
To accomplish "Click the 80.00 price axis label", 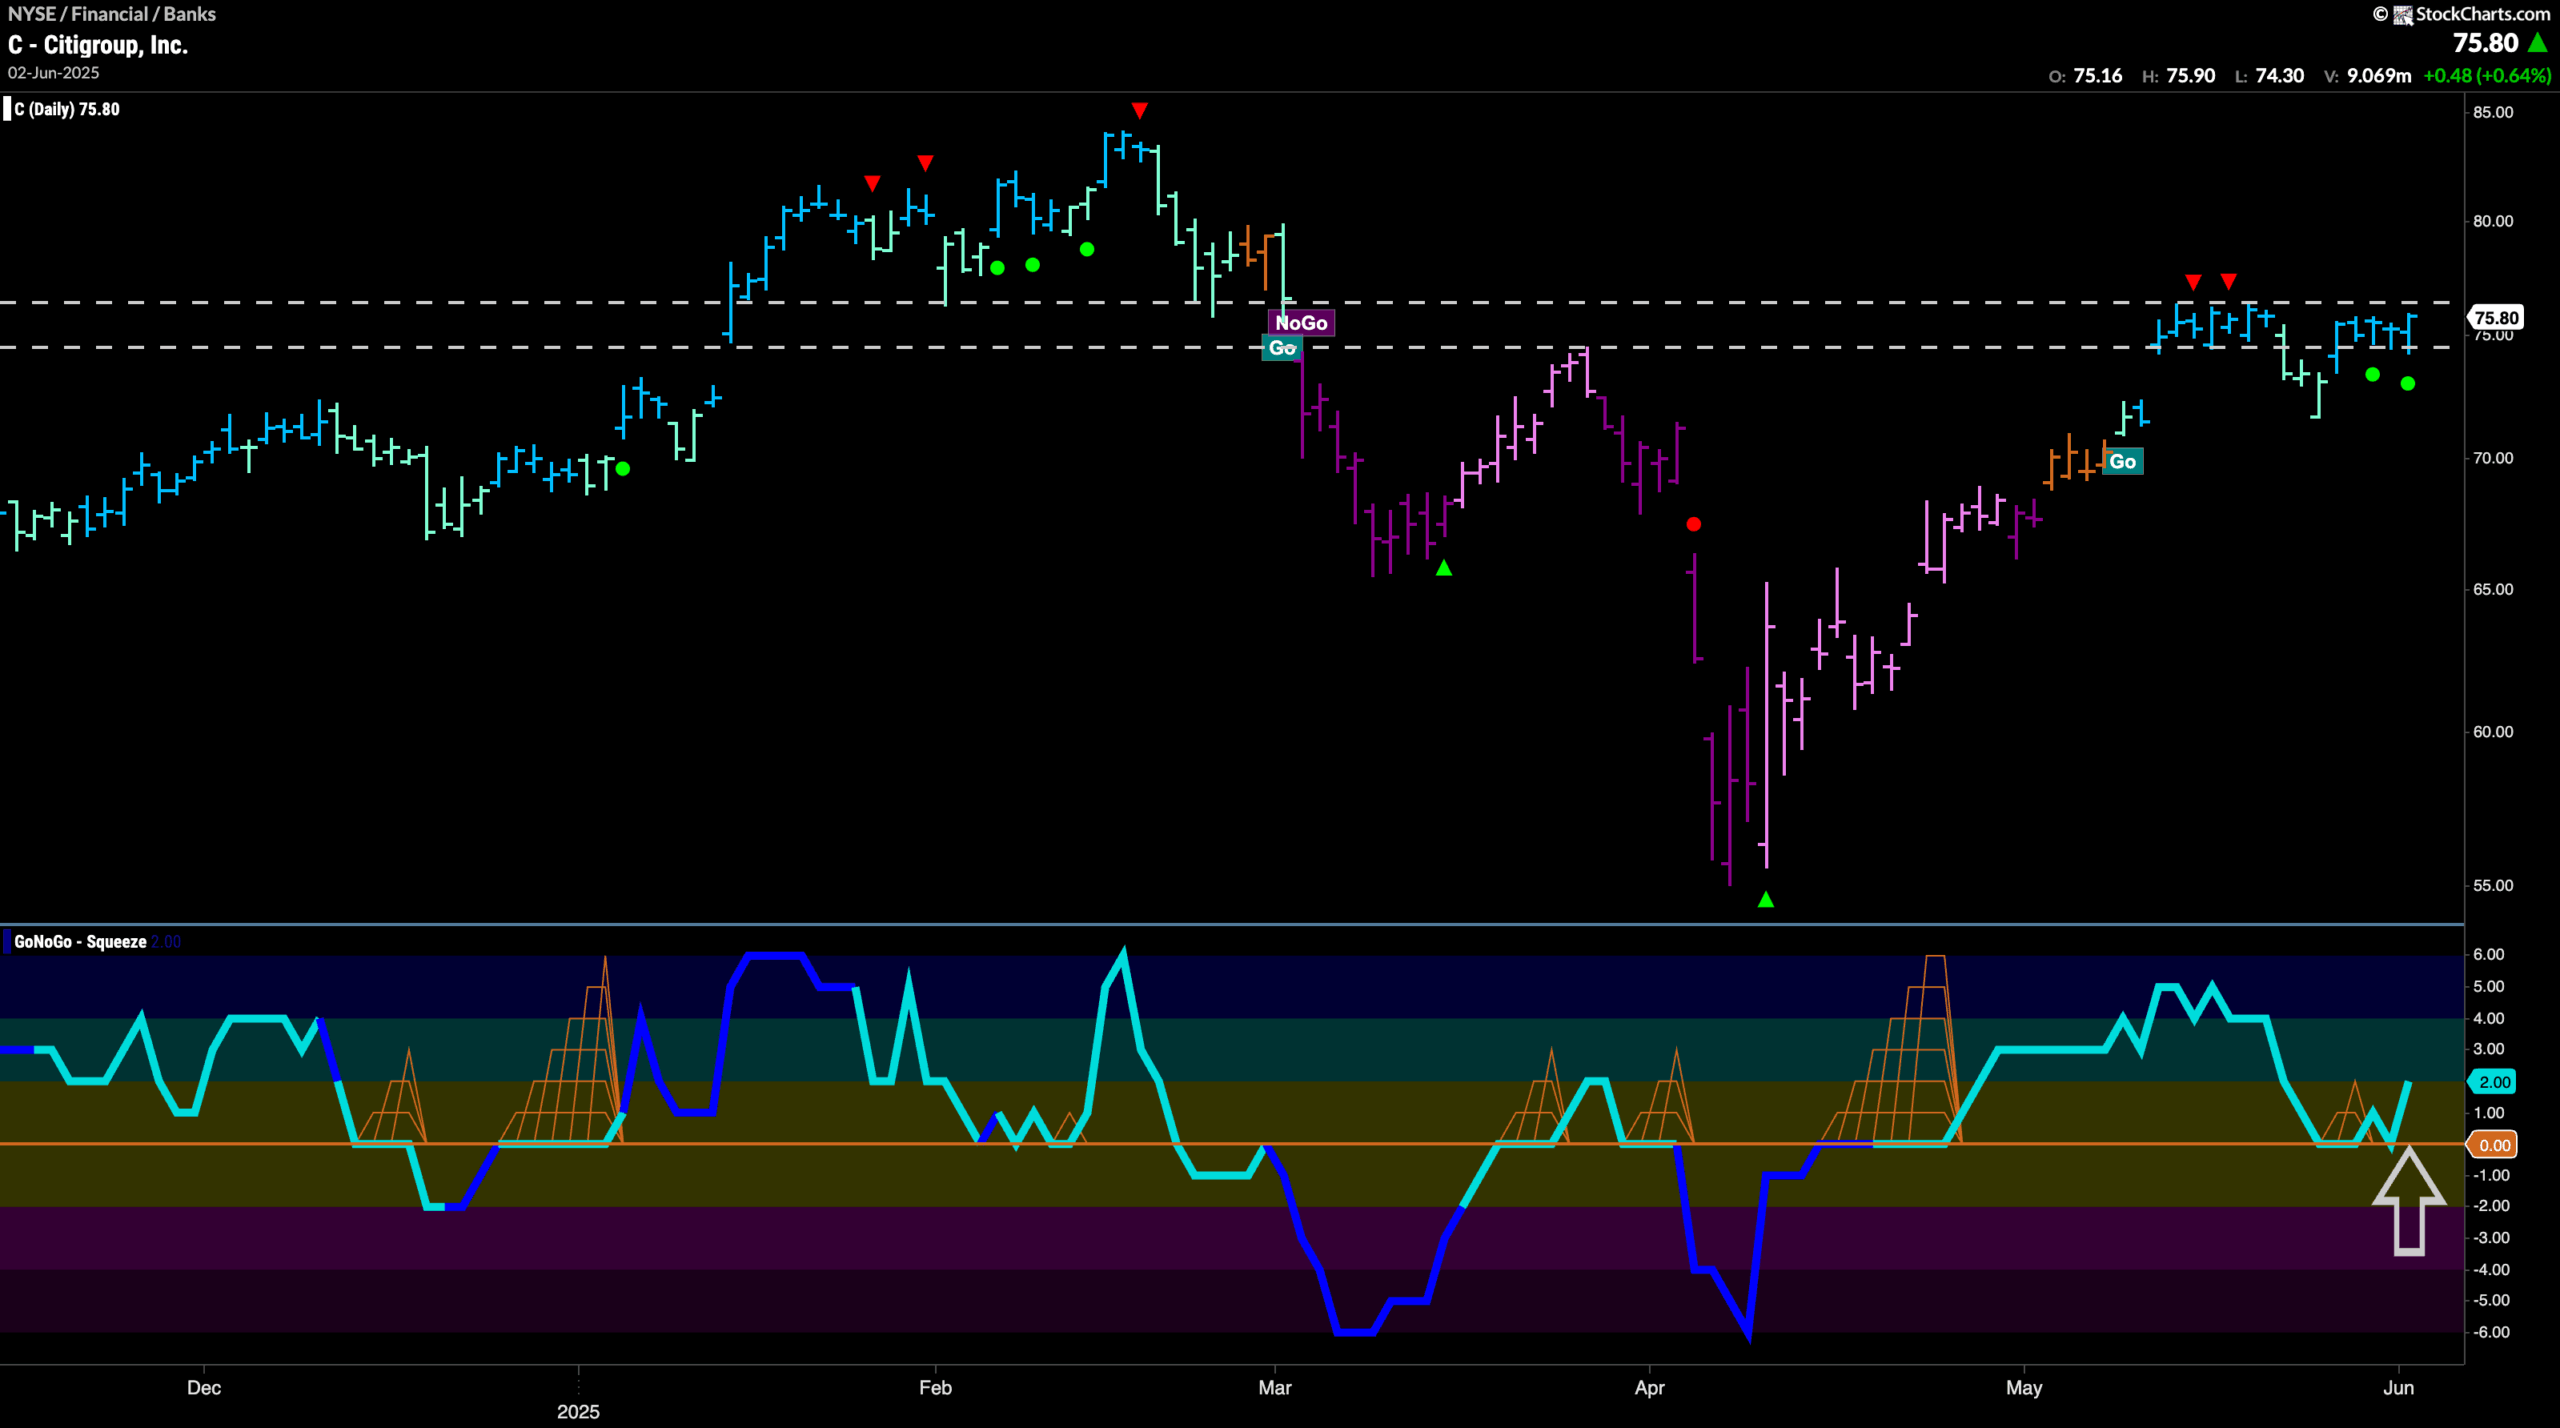I will tap(2493, 221).
